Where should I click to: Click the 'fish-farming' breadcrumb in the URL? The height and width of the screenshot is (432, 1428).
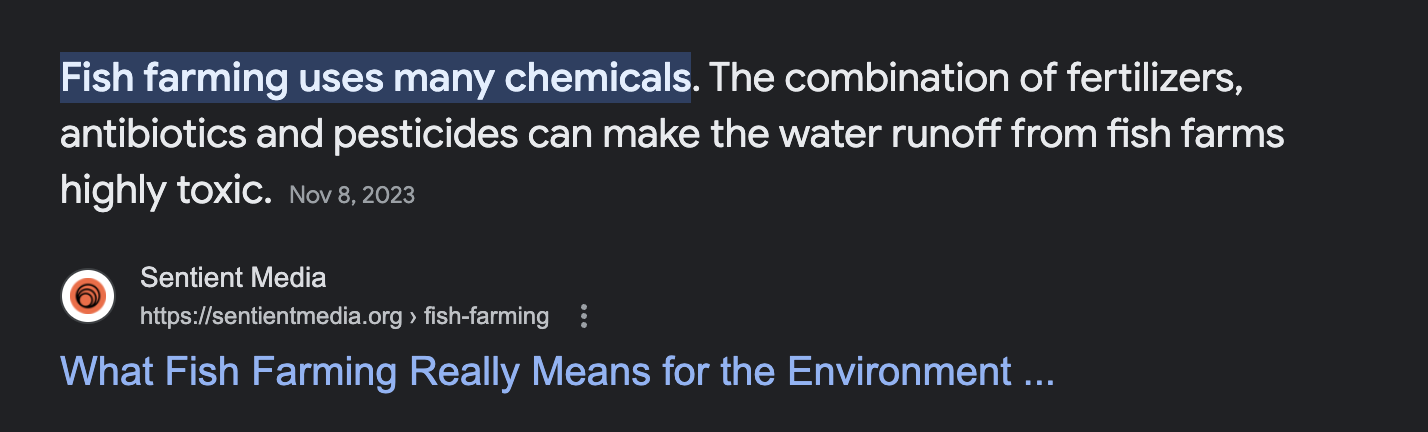coord(486,317)
